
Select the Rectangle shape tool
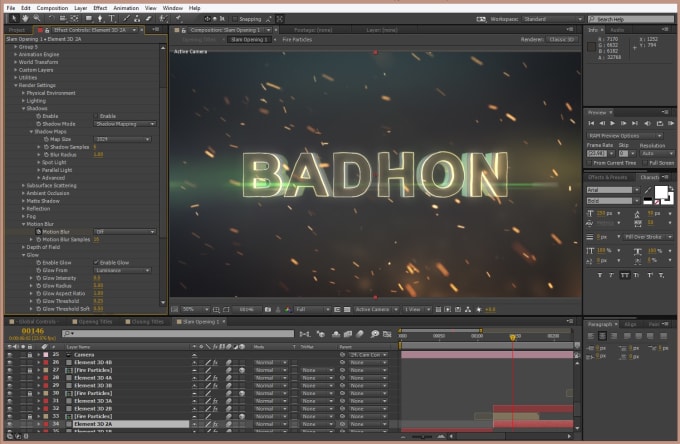pyautogui.click(x=88, y=18)
